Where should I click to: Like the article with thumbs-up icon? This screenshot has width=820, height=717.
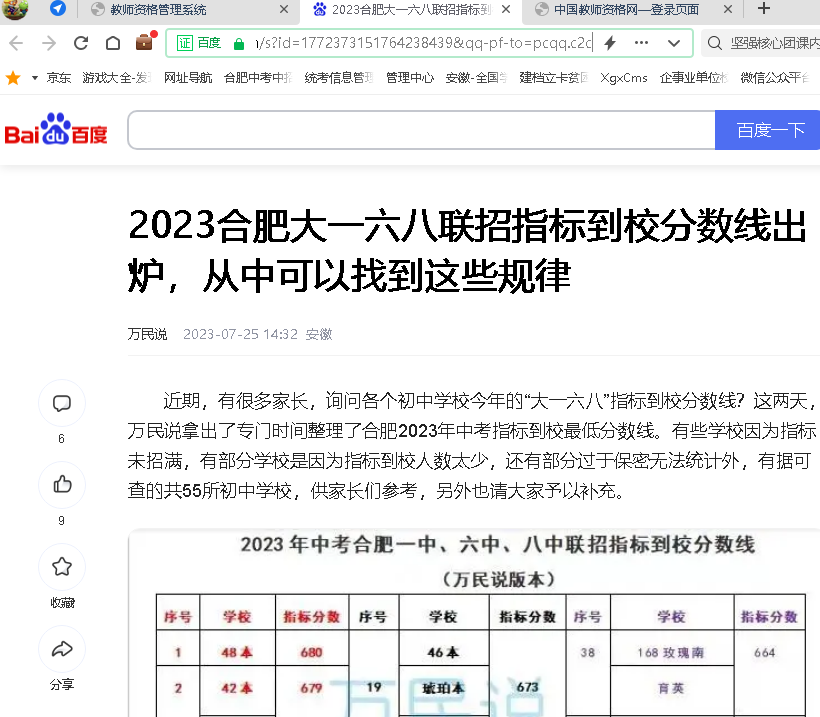(x=62, y=485)
